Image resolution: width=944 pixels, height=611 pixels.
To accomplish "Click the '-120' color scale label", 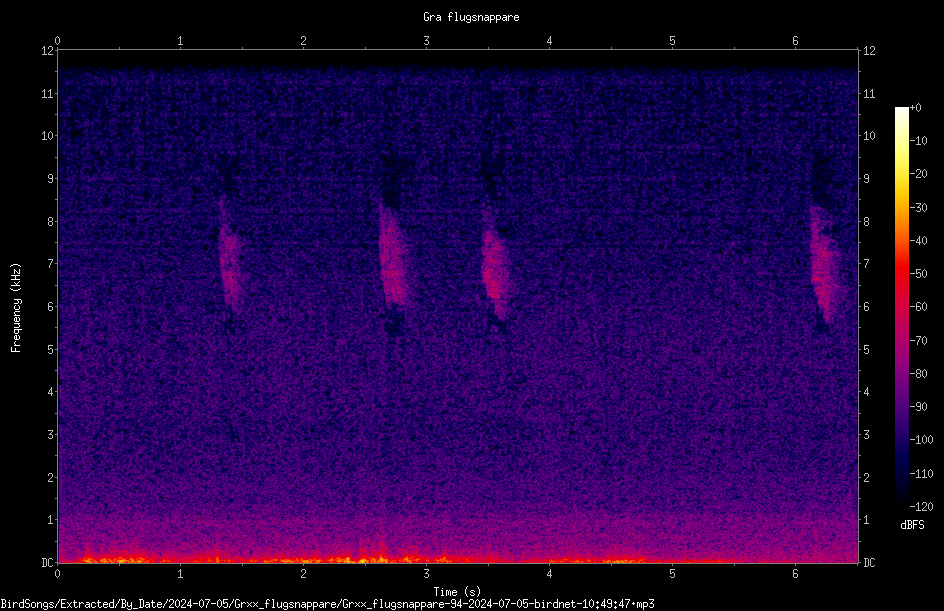I will (x=921, y=507).
